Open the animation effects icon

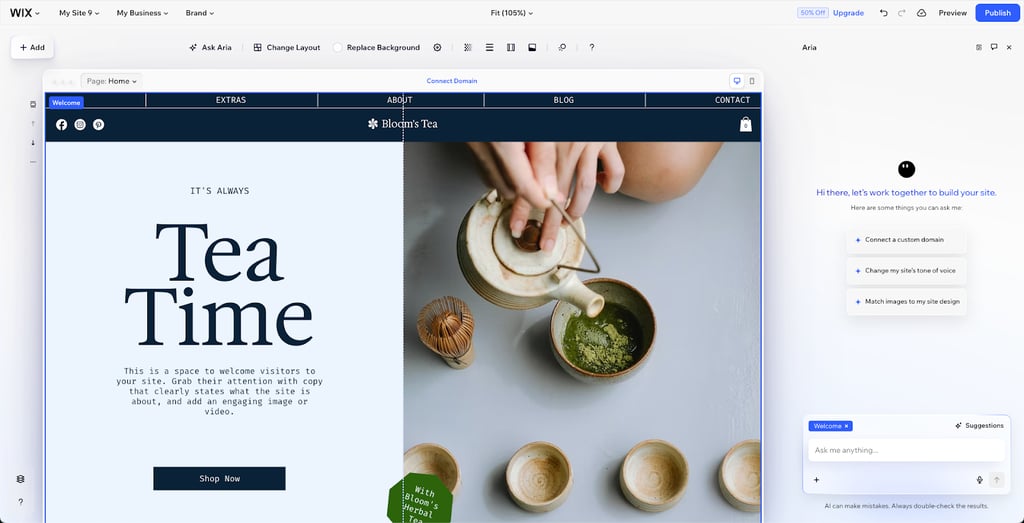562,48
